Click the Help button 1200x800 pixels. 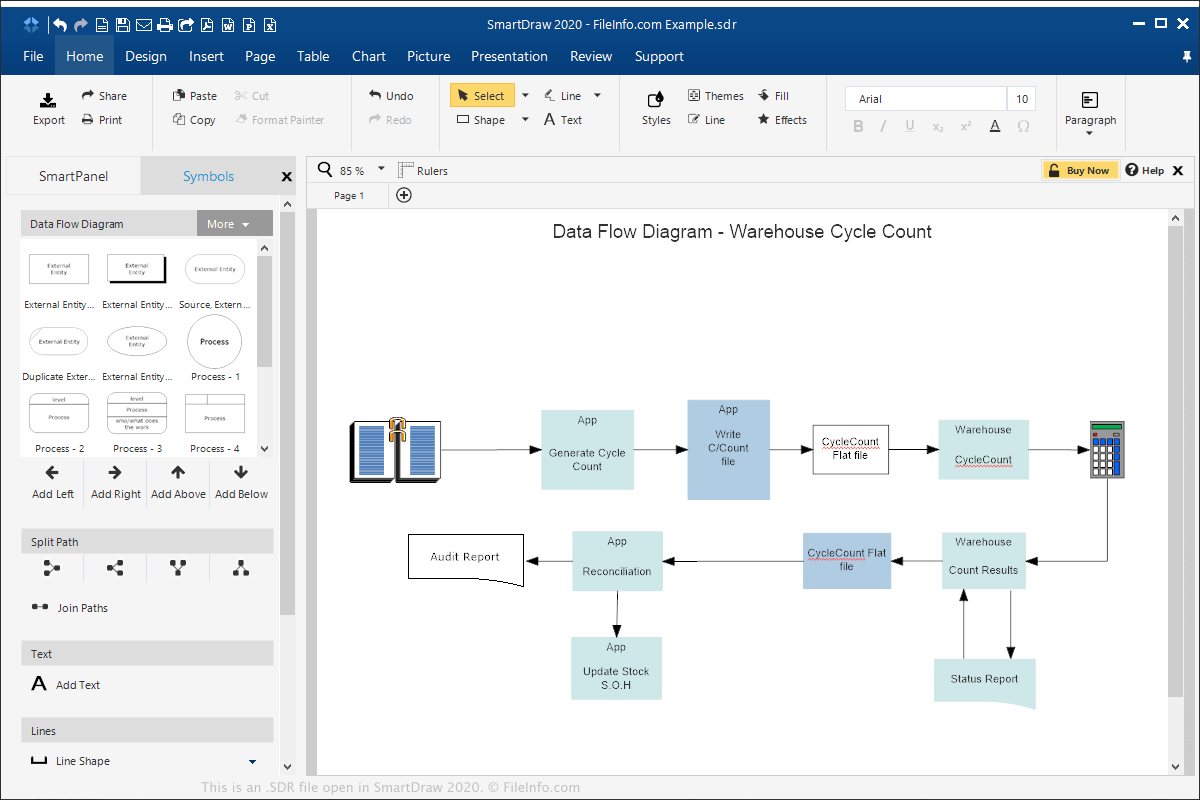coord(1145,170)
